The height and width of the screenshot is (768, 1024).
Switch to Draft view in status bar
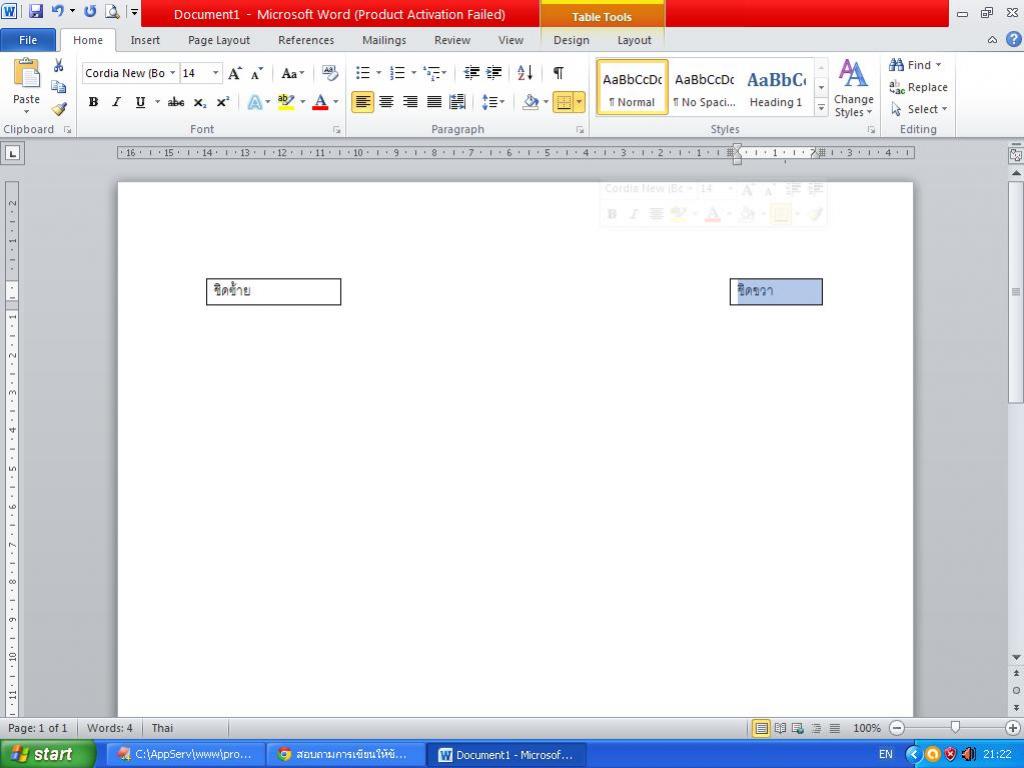pos(835,728)
